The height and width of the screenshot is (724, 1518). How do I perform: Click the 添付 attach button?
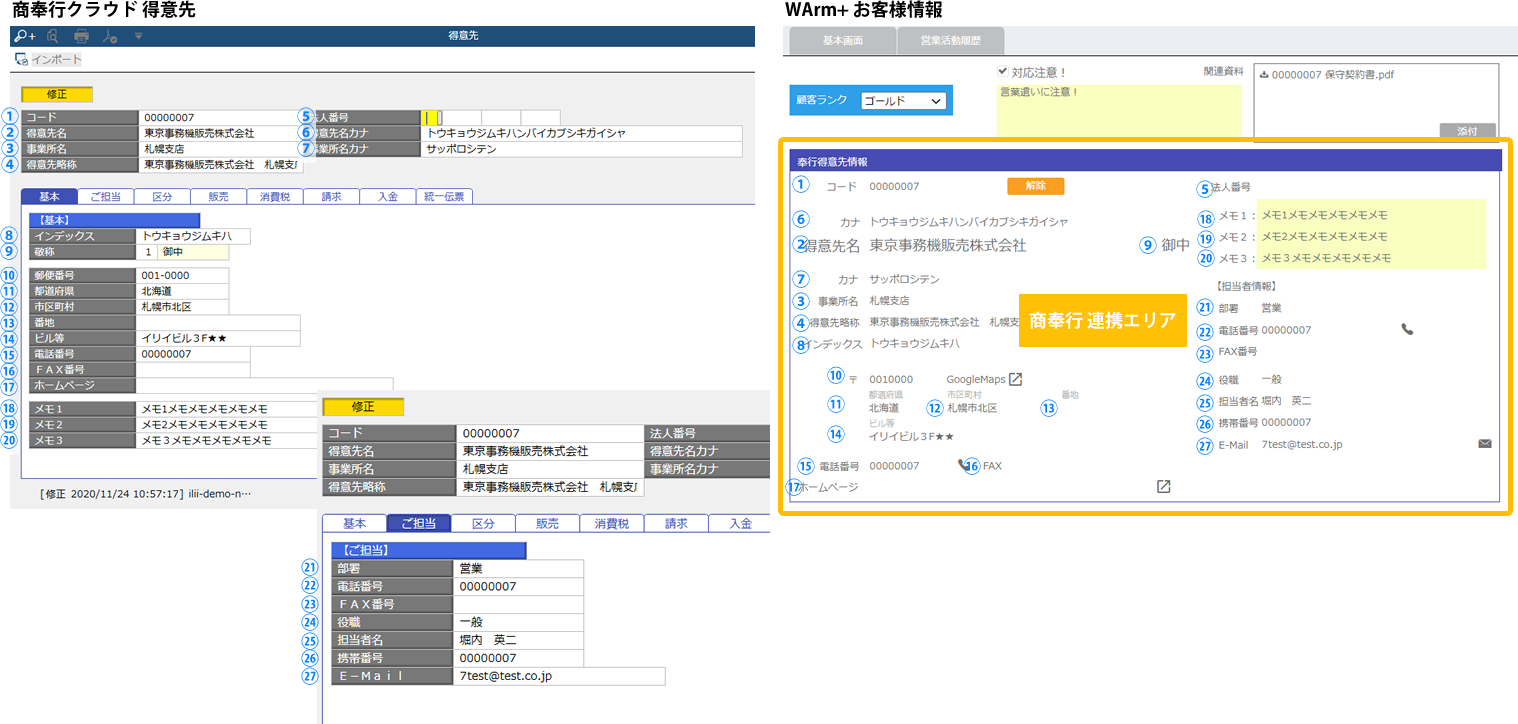click(1468, 130)
